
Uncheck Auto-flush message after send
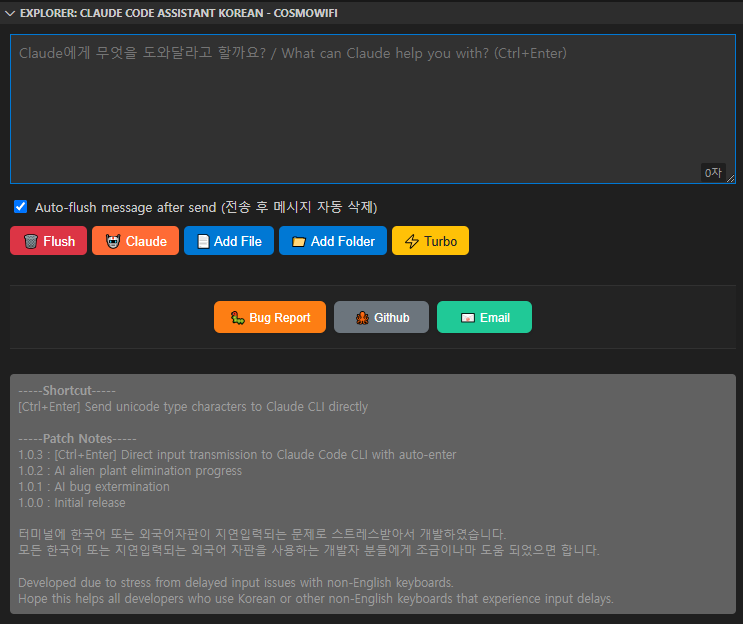tap(20, 207)
